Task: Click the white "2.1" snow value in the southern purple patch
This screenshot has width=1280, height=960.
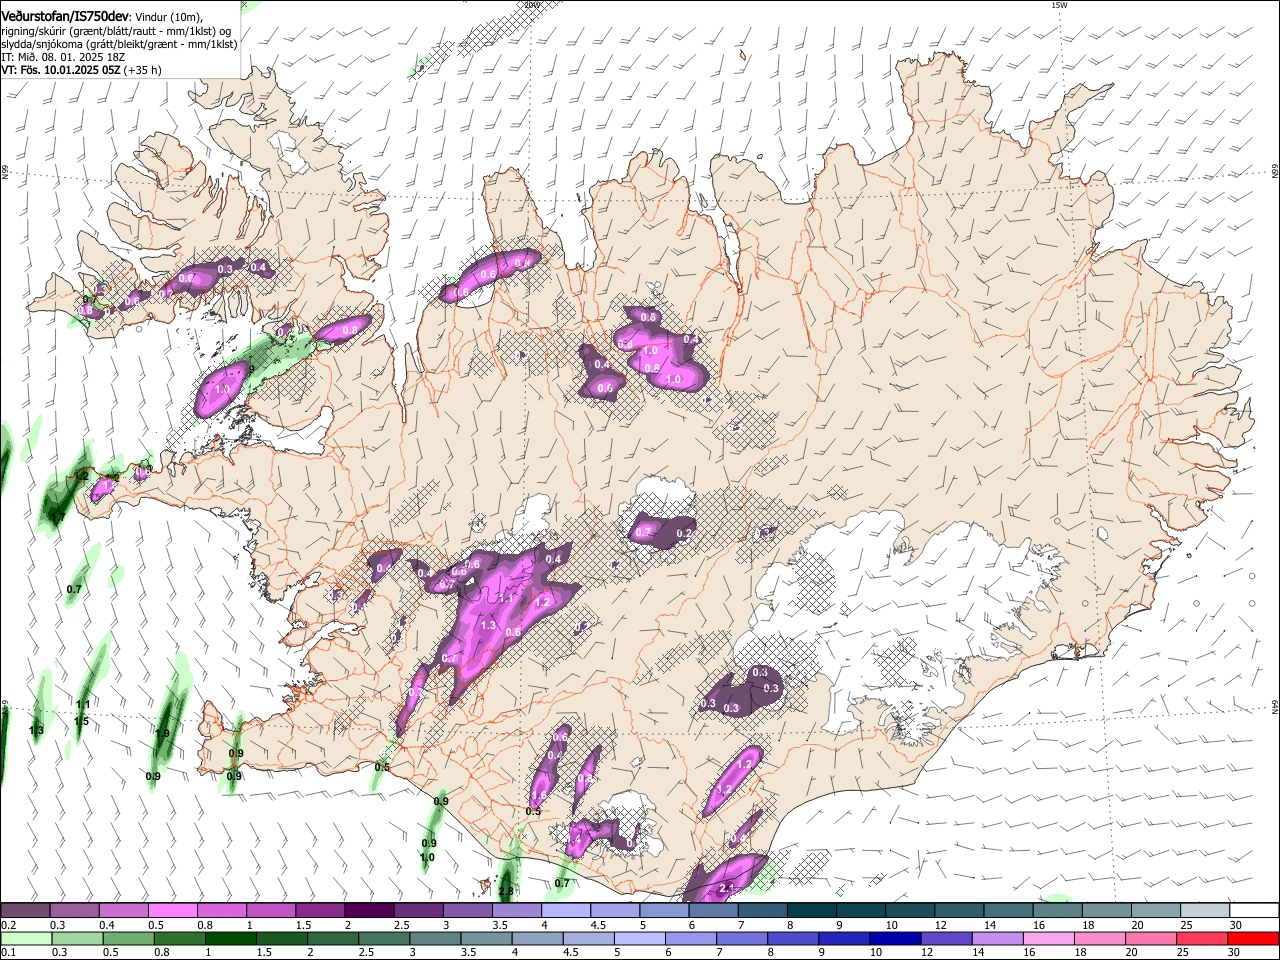Action: tap(727, 888)
